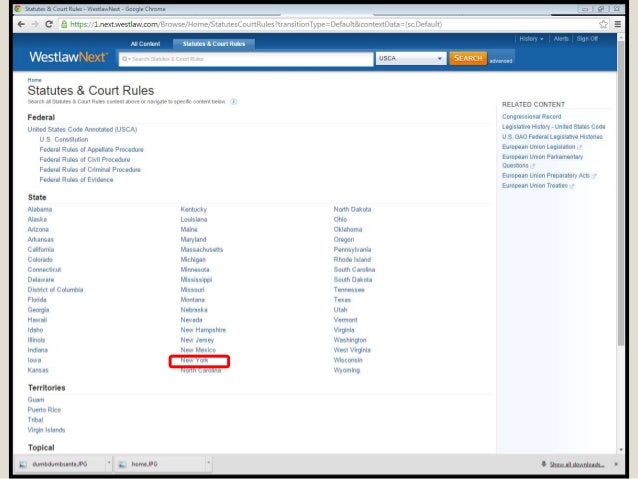Open European Union Parliamentary Questions

pyautogui.click(x=542, y=161)
